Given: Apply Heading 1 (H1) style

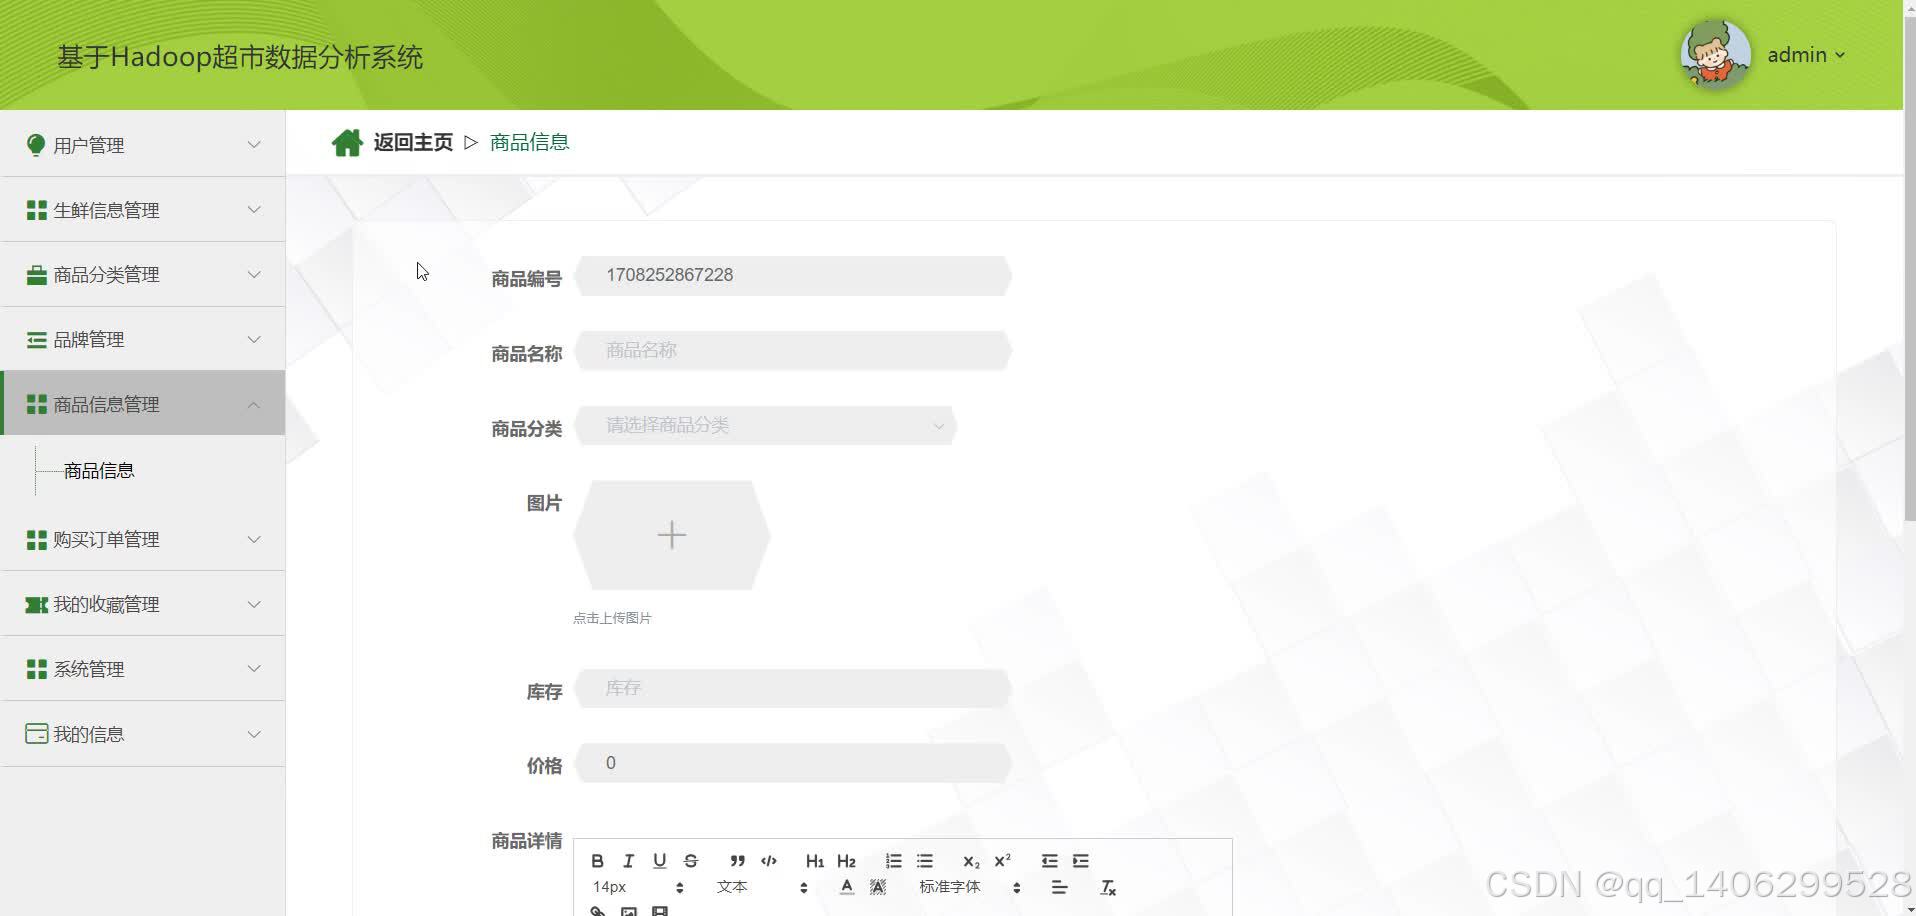Looking at the screenshot, I should click(815, 861).
